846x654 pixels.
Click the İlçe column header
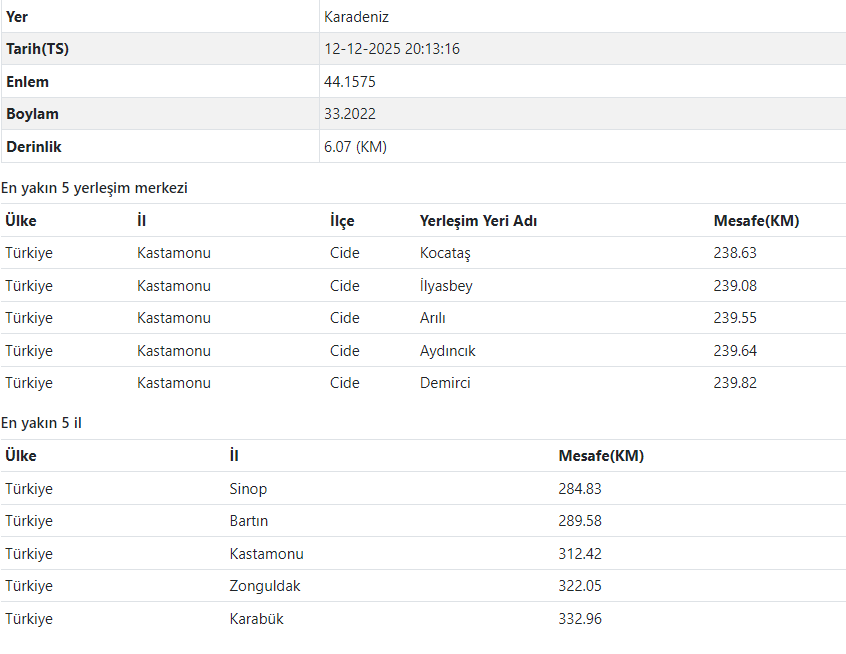pyautogui.click(x=342, y=221)
